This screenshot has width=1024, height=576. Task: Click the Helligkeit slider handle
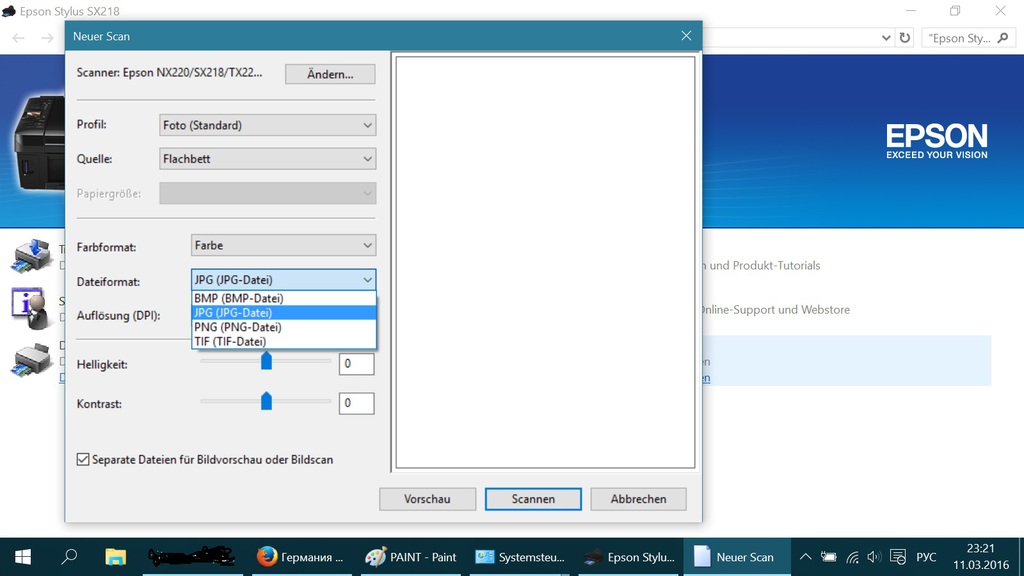[x=266, y=360]
